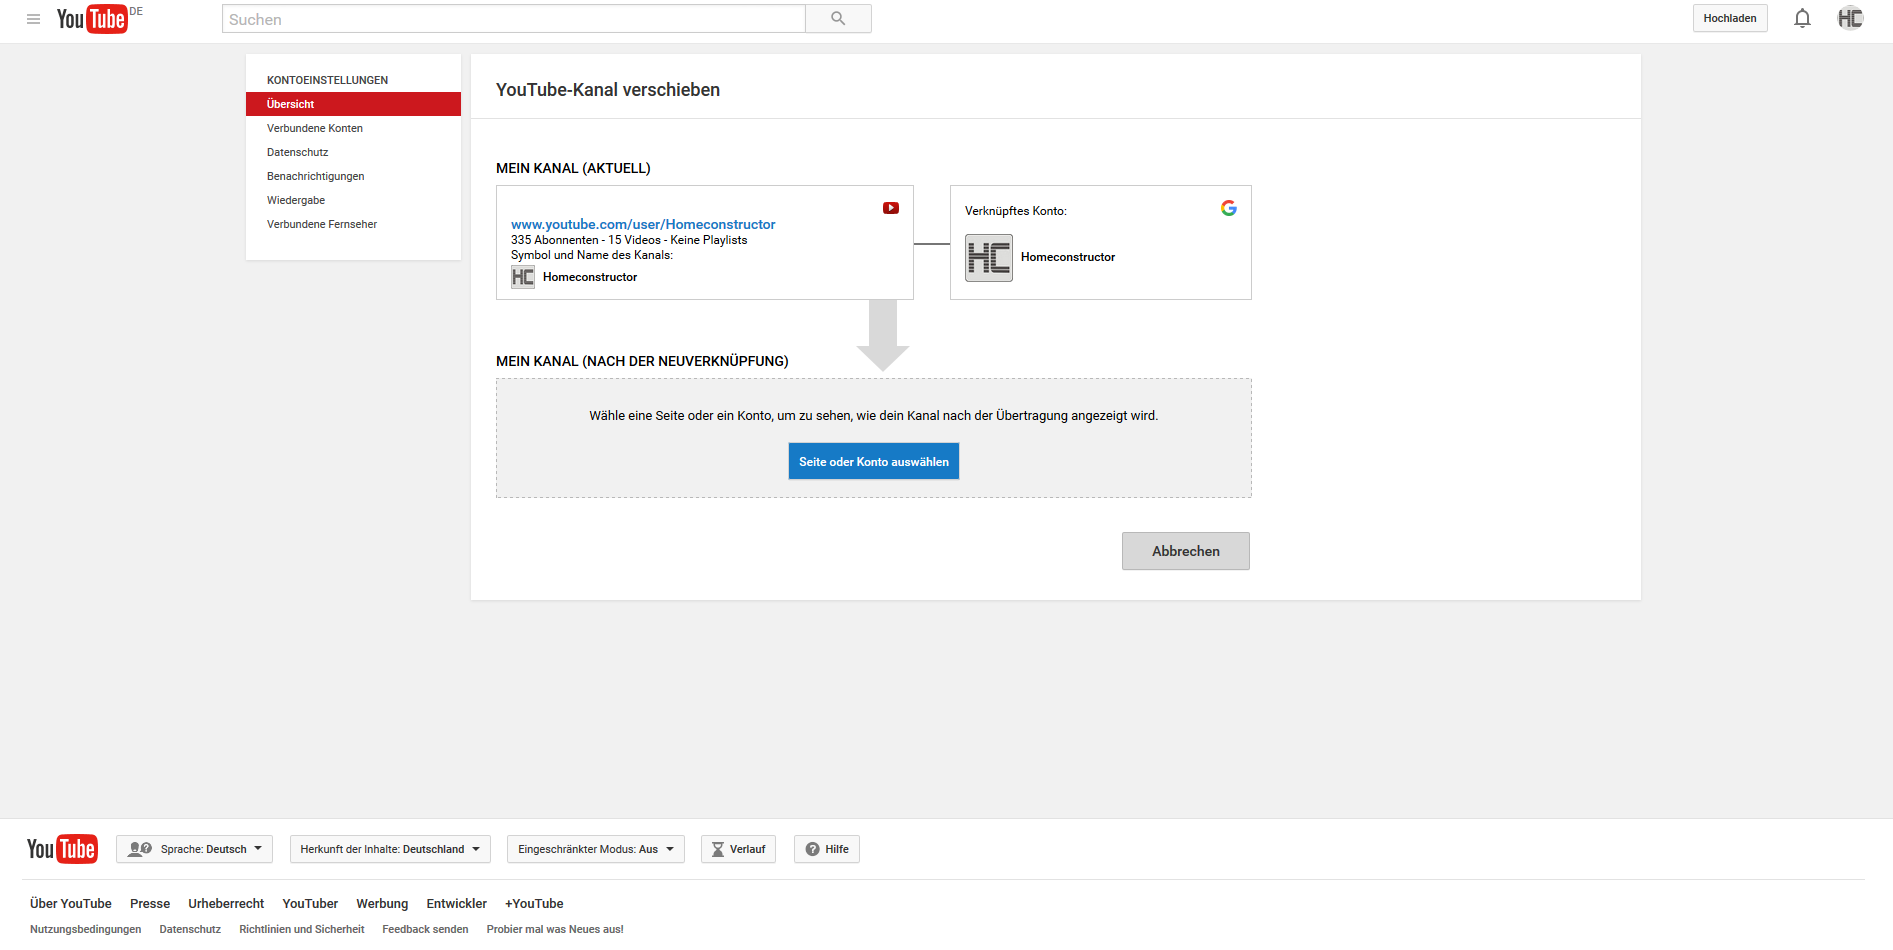
Task: Open the www.youtube.com/user/Homeconstructor link
Action: [643, 224]
